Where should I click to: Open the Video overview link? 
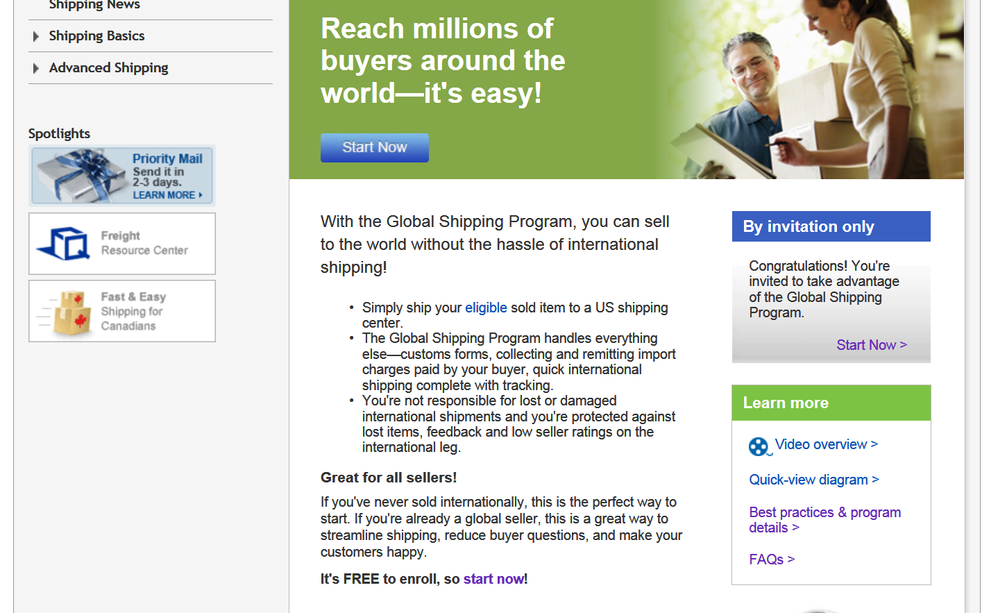826,444
